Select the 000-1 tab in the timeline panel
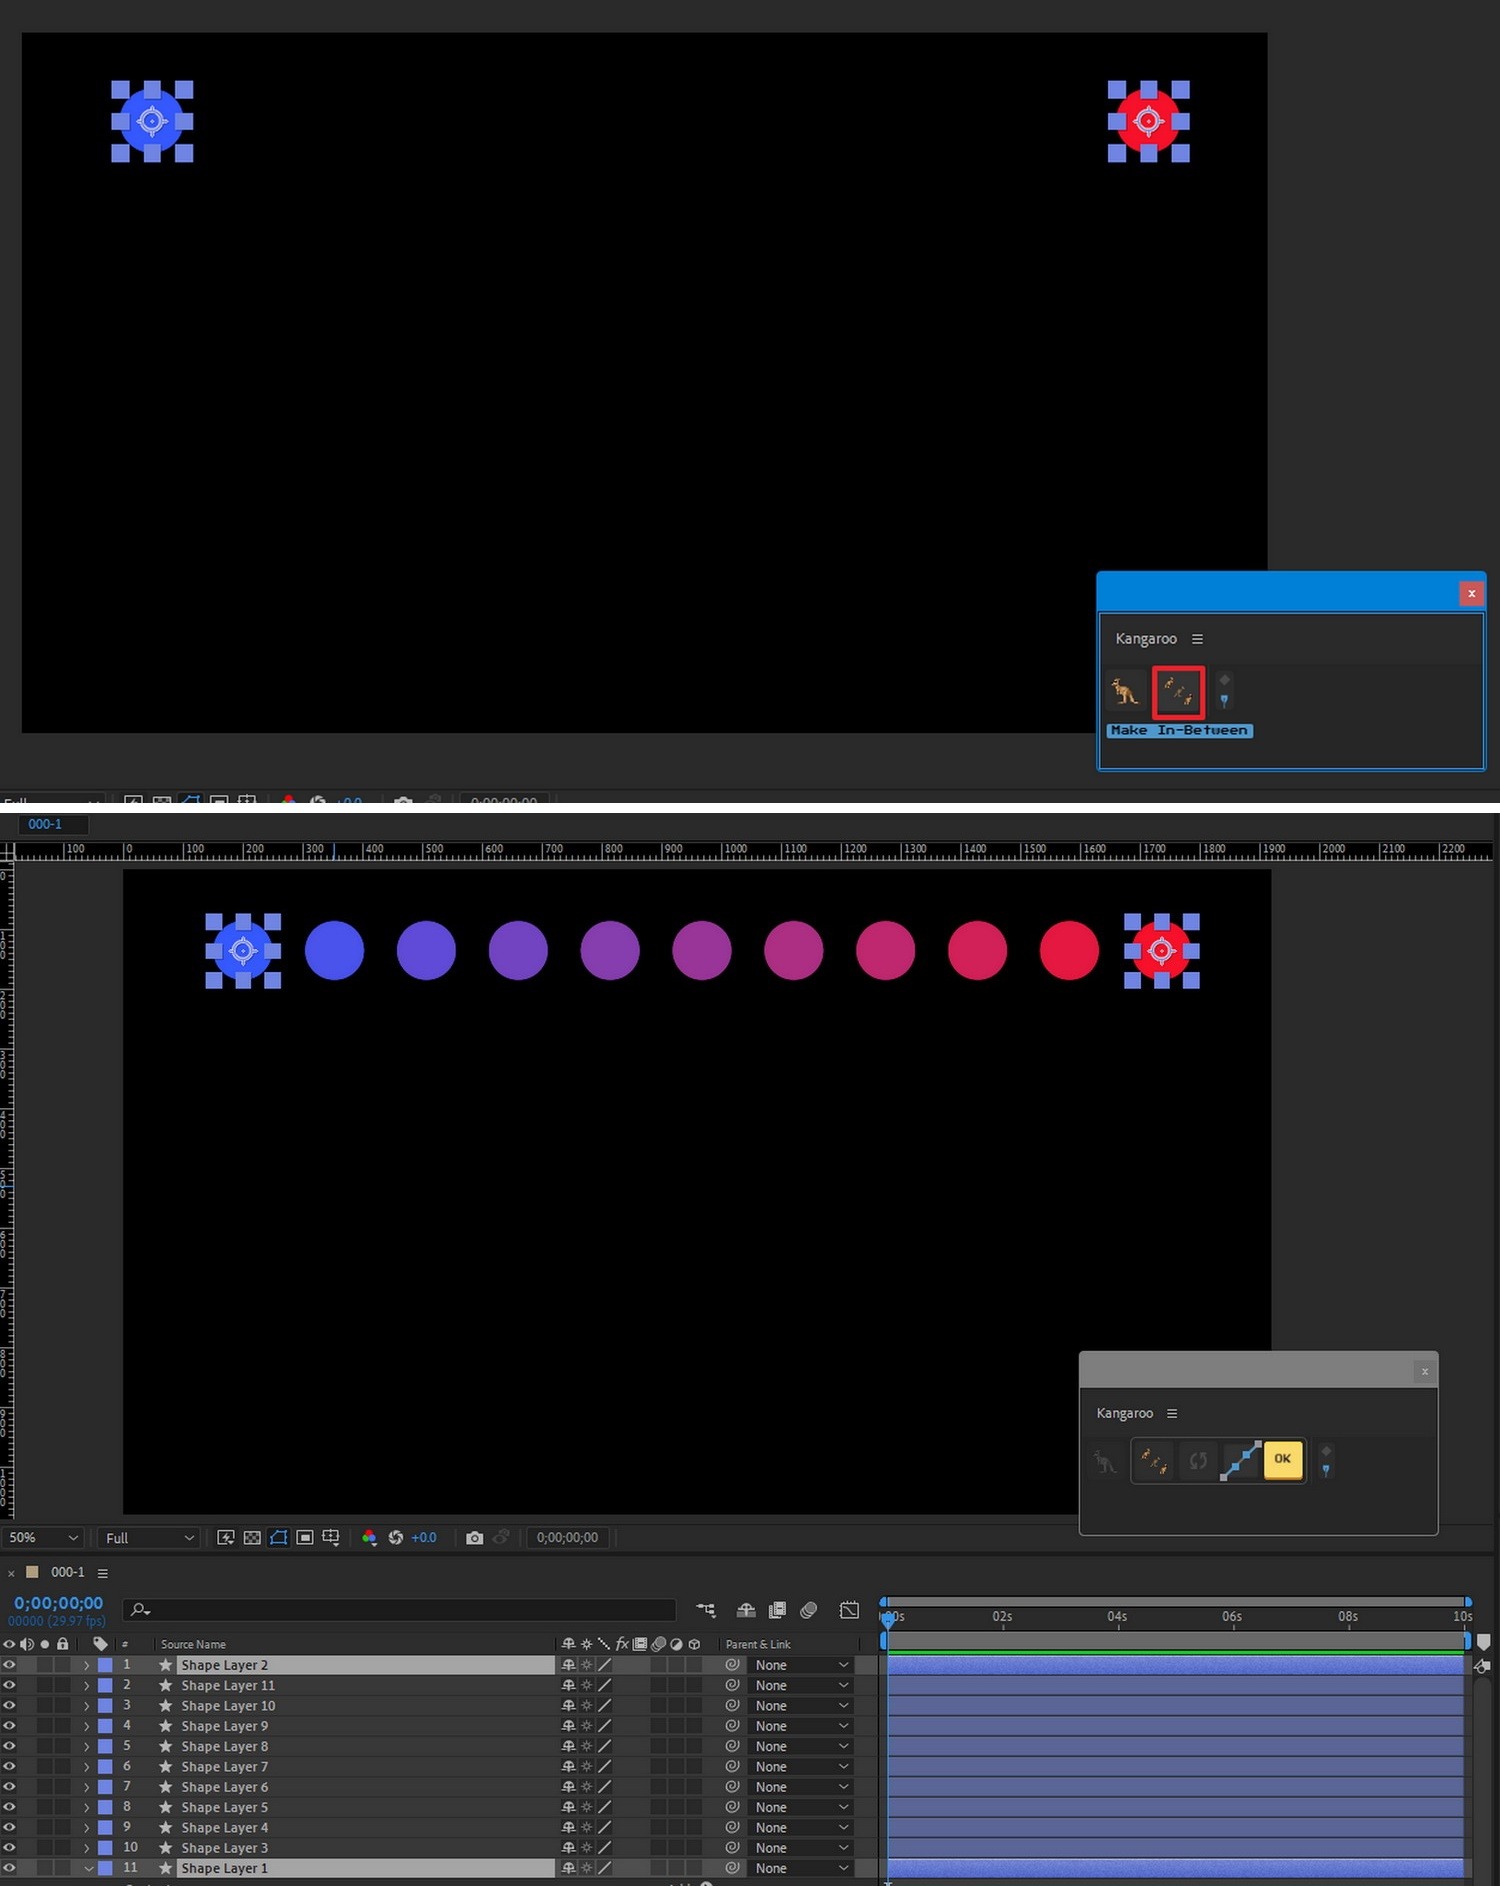Screen dimensions: 1500x1886 tap(68, 1572)
